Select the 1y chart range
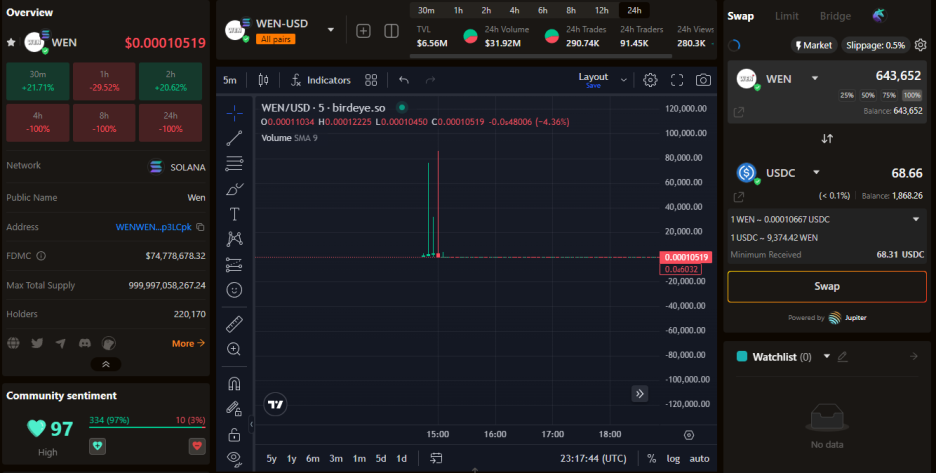 291,459
